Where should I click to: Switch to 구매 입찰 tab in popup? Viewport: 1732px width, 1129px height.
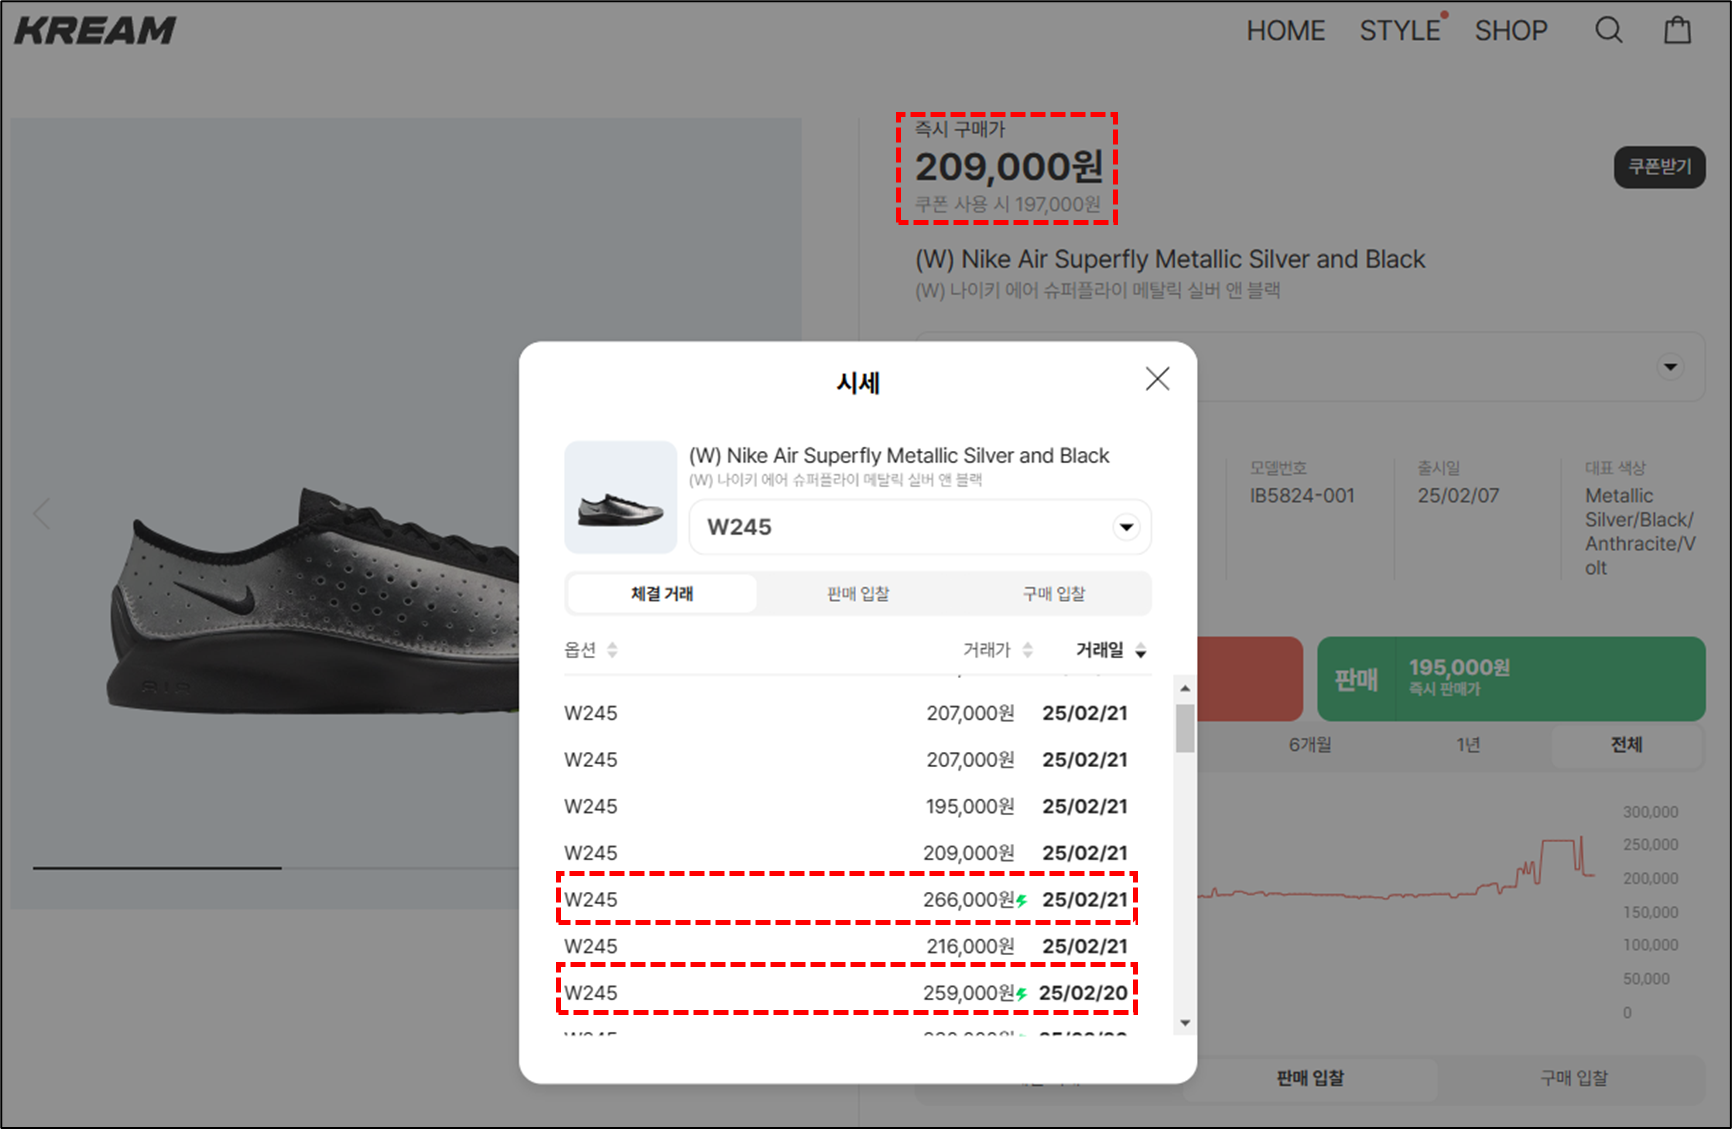pos(1054,594)
